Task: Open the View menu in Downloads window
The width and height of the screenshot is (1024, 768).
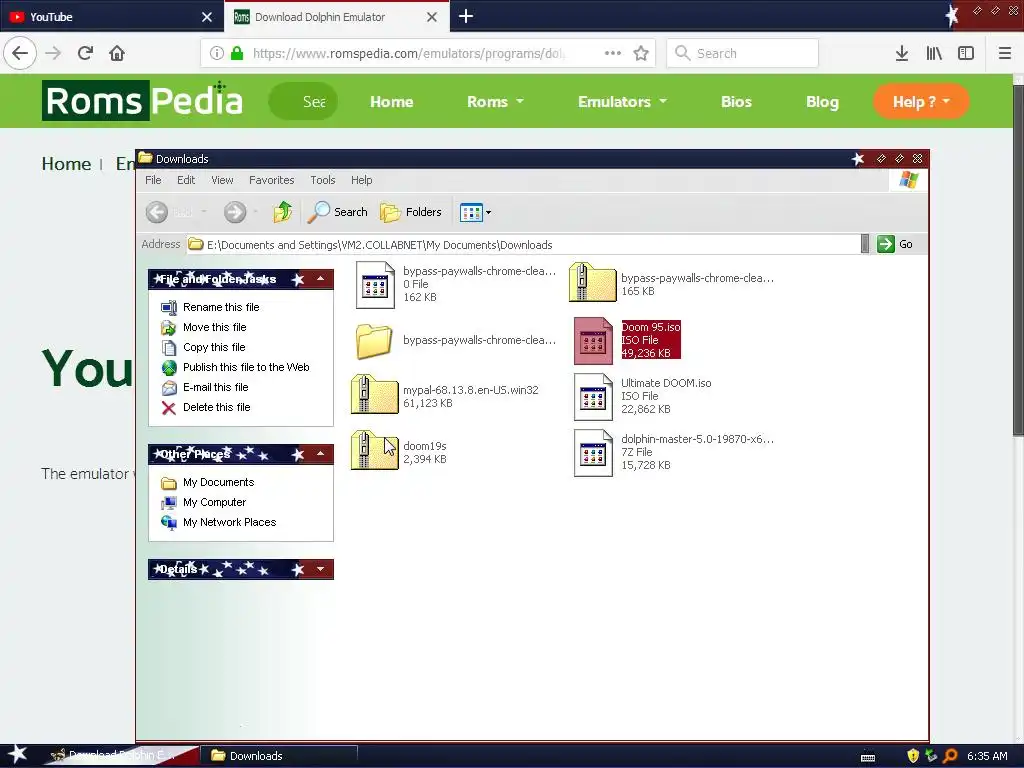Action: pyautogui.click(x=222, y=180)
